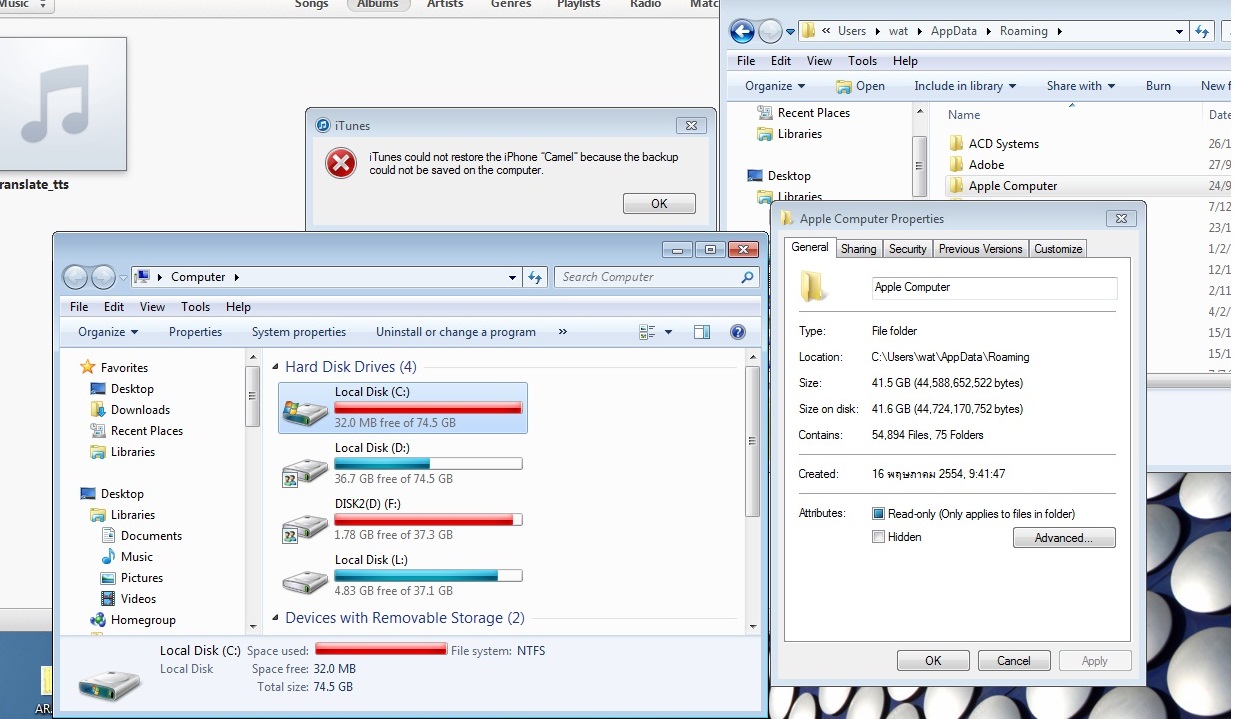This screenshot has width=1233, height=719.
Task: Switch to the Sharing tab
Action: click(858, 249)
